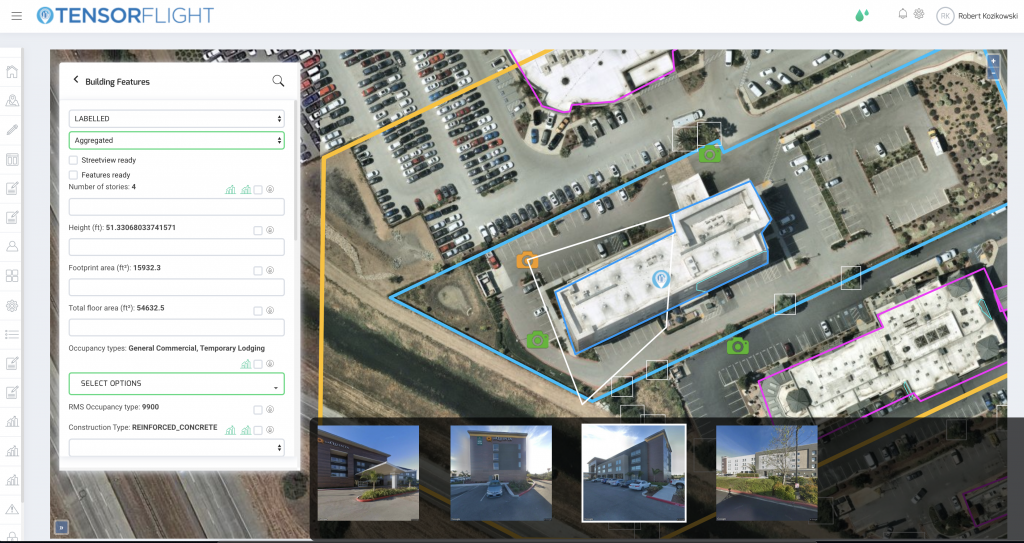This screenshot has width=1024, height=543.
Task: Click the green water droplets icon
Action: pyautogui.click(x=862, y=16)
